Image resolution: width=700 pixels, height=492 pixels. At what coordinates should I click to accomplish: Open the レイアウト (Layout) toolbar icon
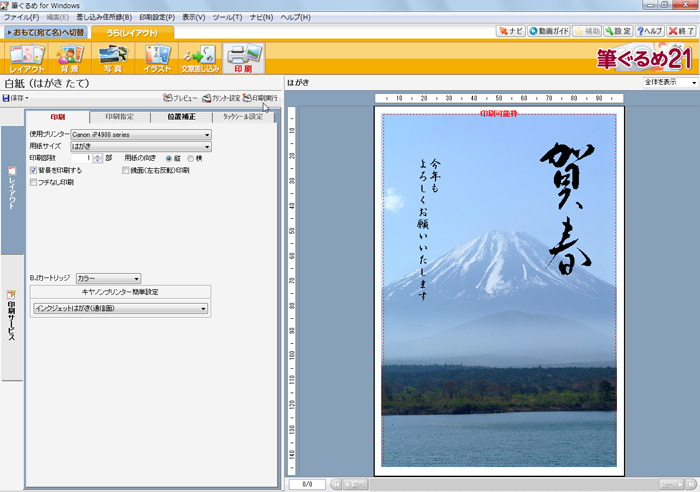[x=27, y=59]
